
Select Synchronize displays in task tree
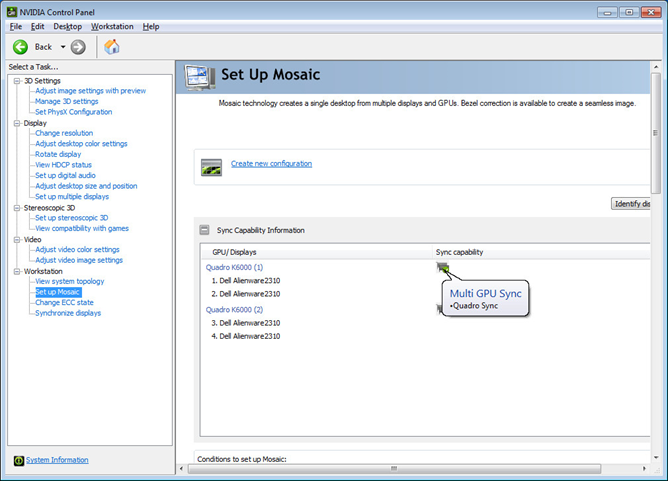pyautogui.click(x=67, y=313)
